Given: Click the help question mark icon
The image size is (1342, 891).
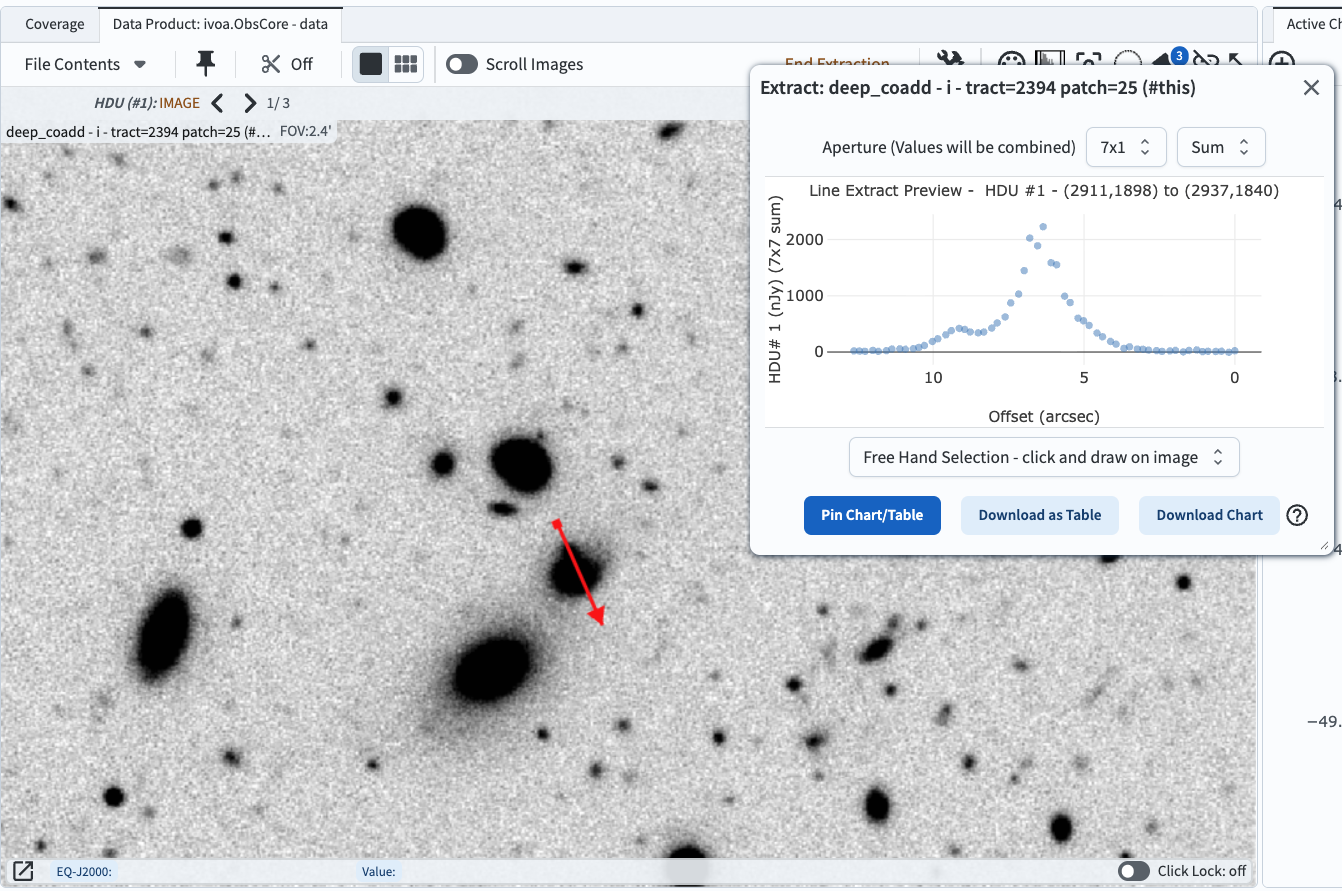Looking at the screenshot, I should [1297, 515].
